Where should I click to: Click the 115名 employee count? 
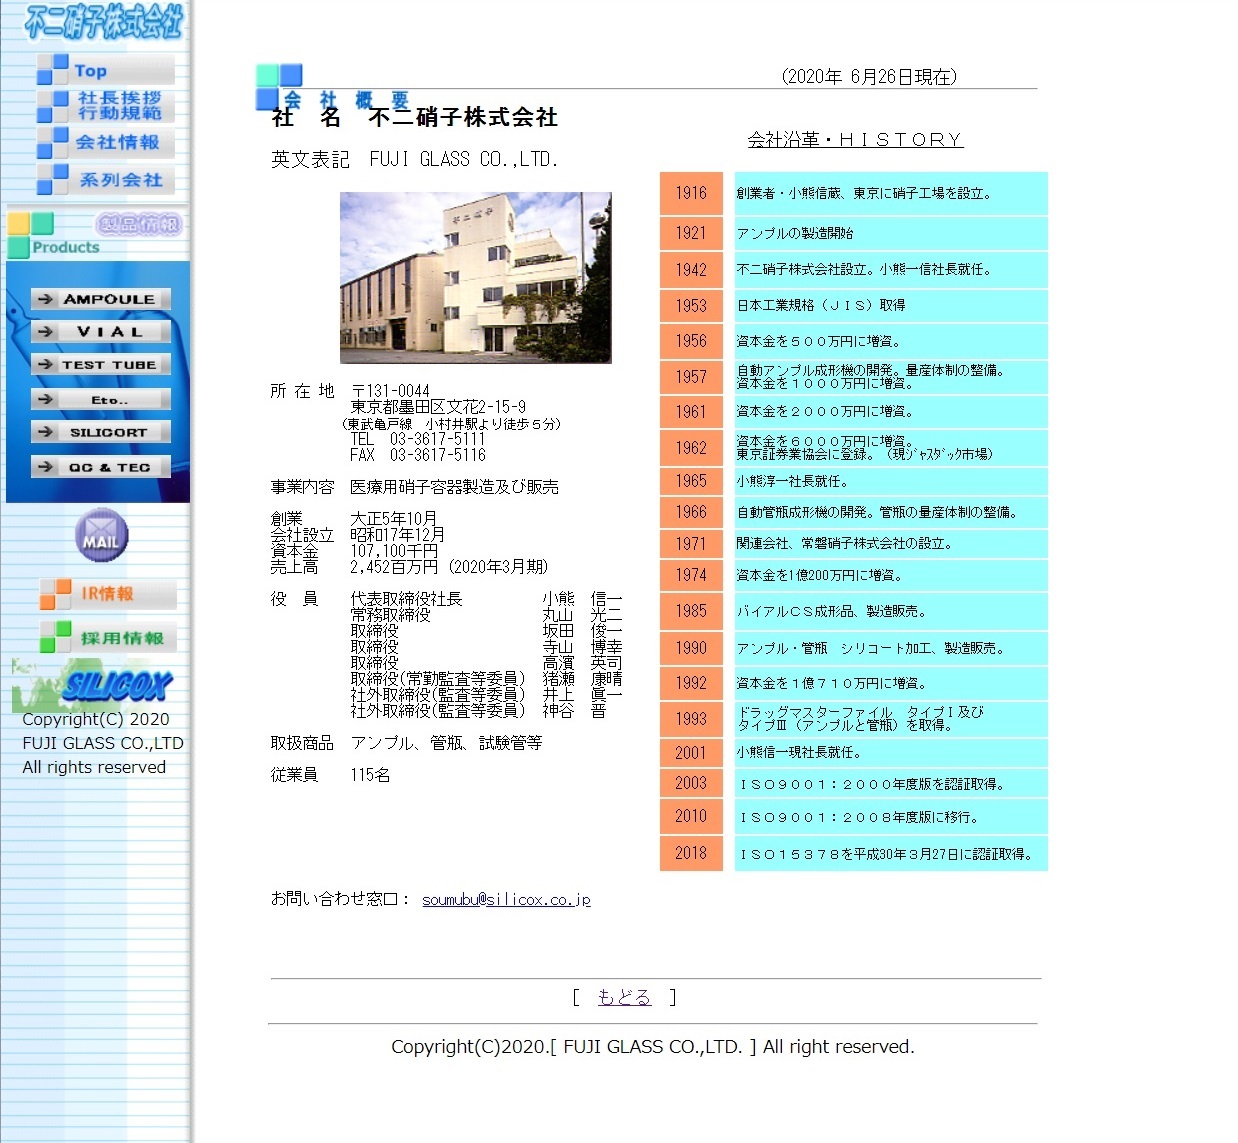(370, 775)
